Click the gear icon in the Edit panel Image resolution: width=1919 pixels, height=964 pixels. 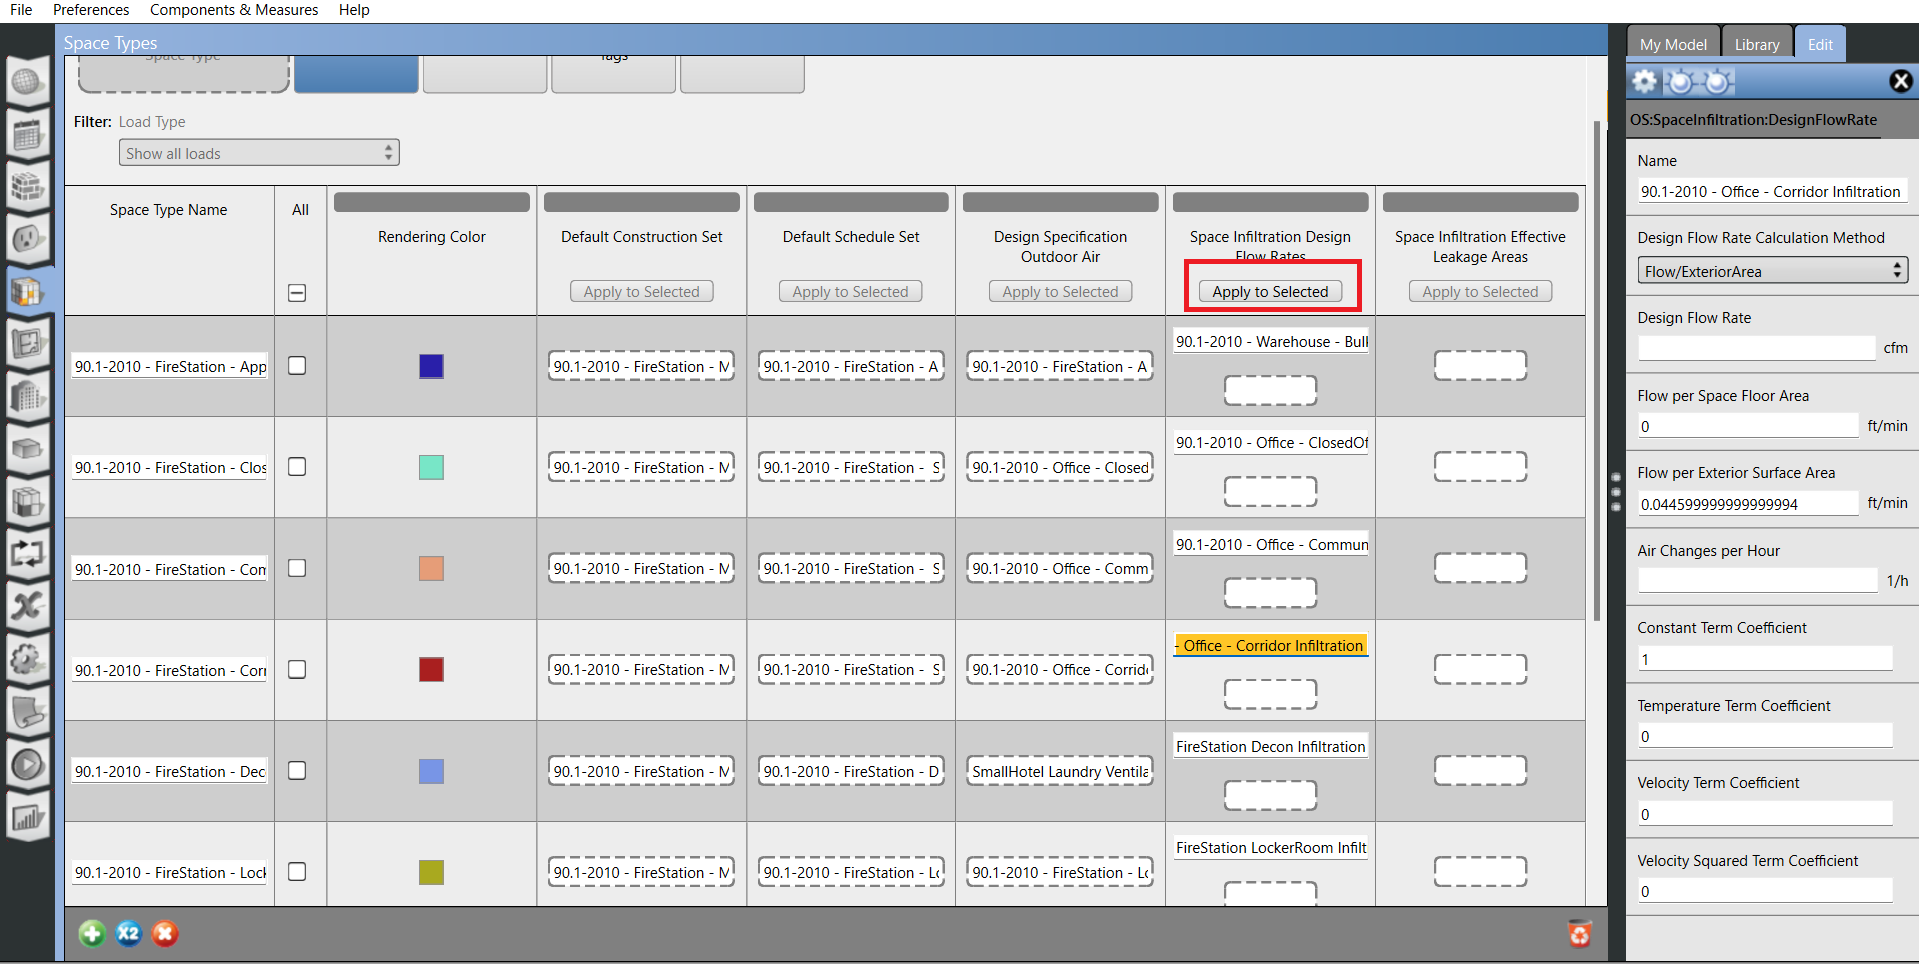[x=1644, y=81]
